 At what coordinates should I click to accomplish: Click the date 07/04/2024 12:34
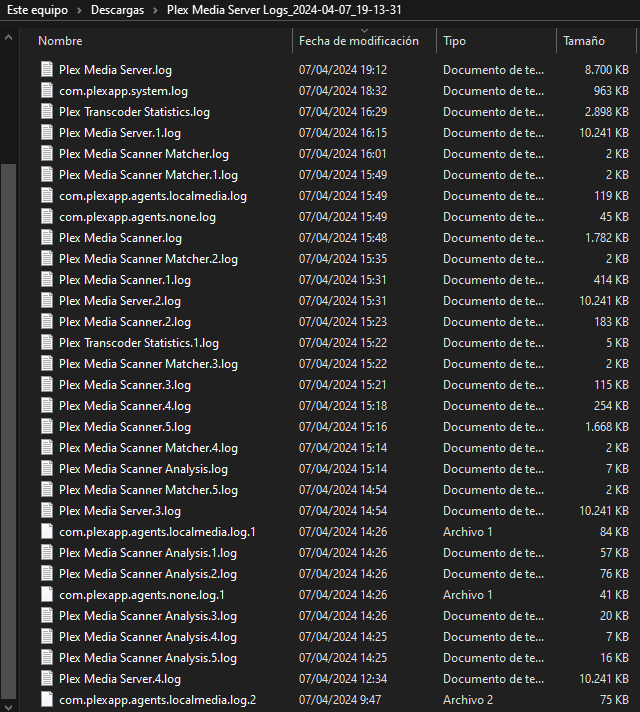[343, 678]
